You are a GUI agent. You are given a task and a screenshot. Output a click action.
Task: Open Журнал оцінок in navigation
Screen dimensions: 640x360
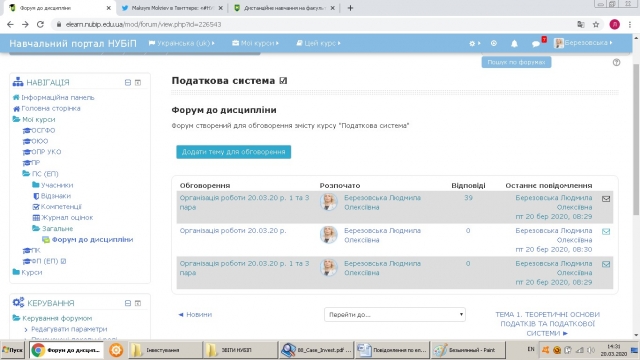tap(67, 218)
